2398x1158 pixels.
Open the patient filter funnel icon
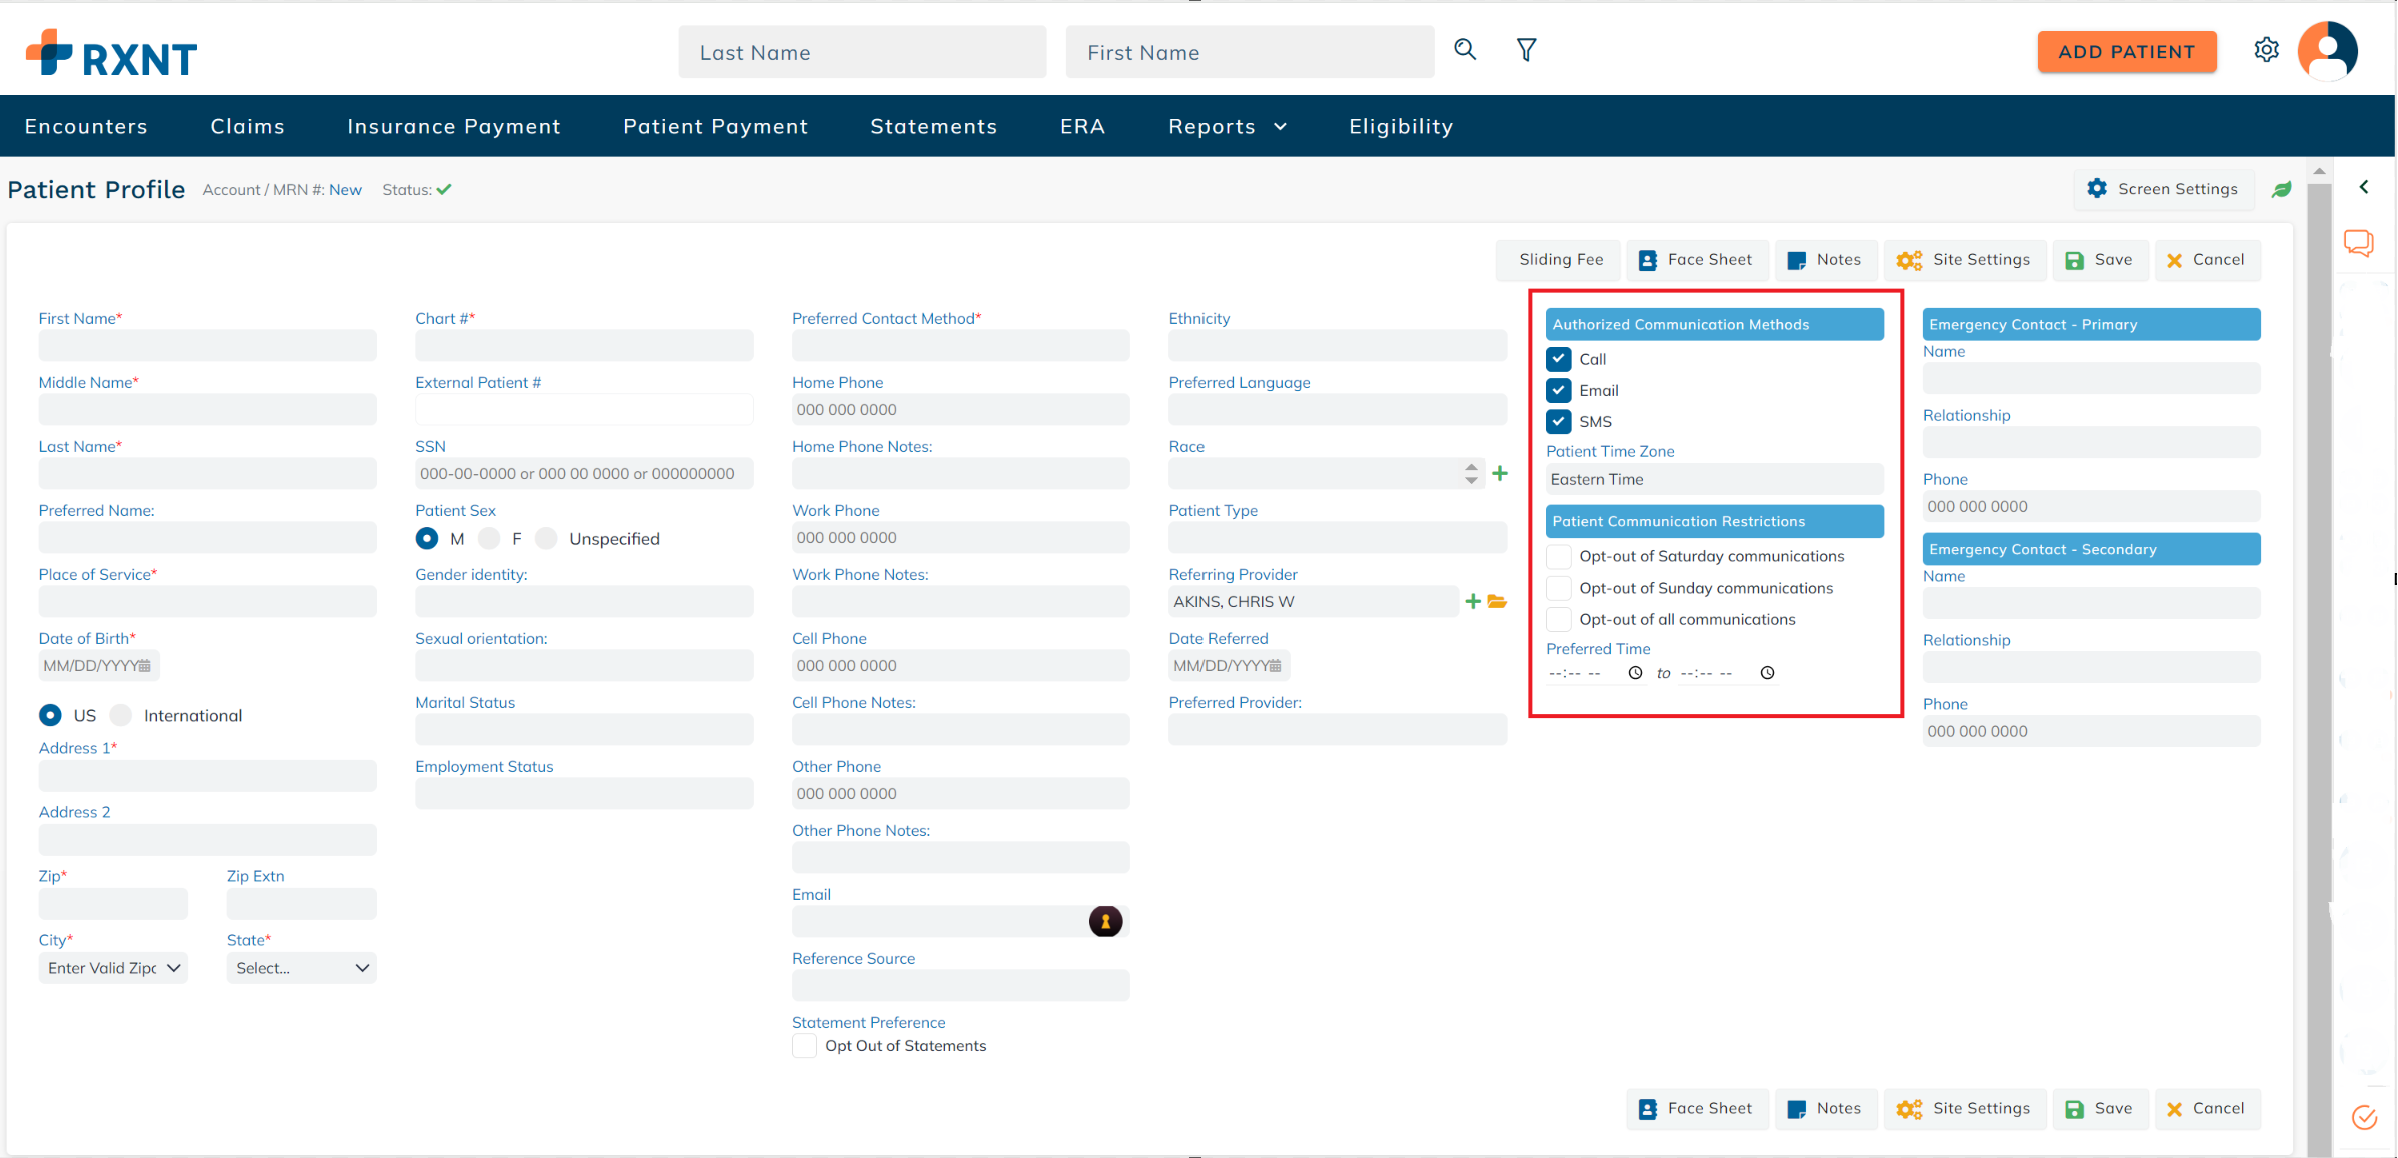[x=1525, y=49]
